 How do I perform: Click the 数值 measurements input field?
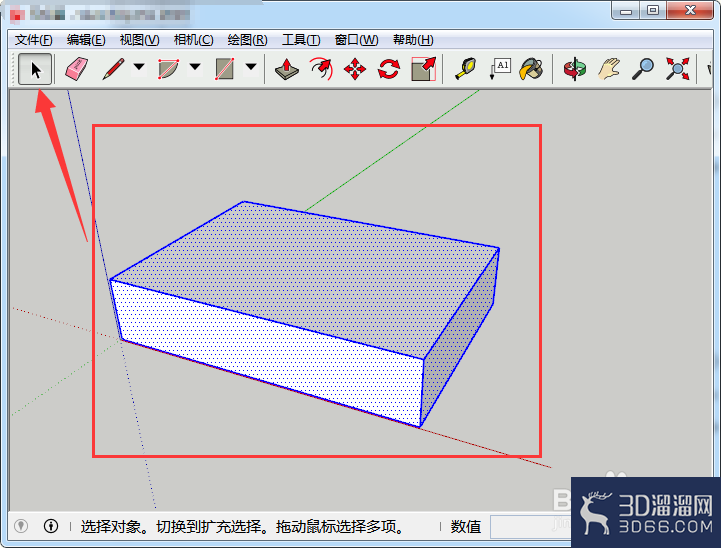pos(531,527)
